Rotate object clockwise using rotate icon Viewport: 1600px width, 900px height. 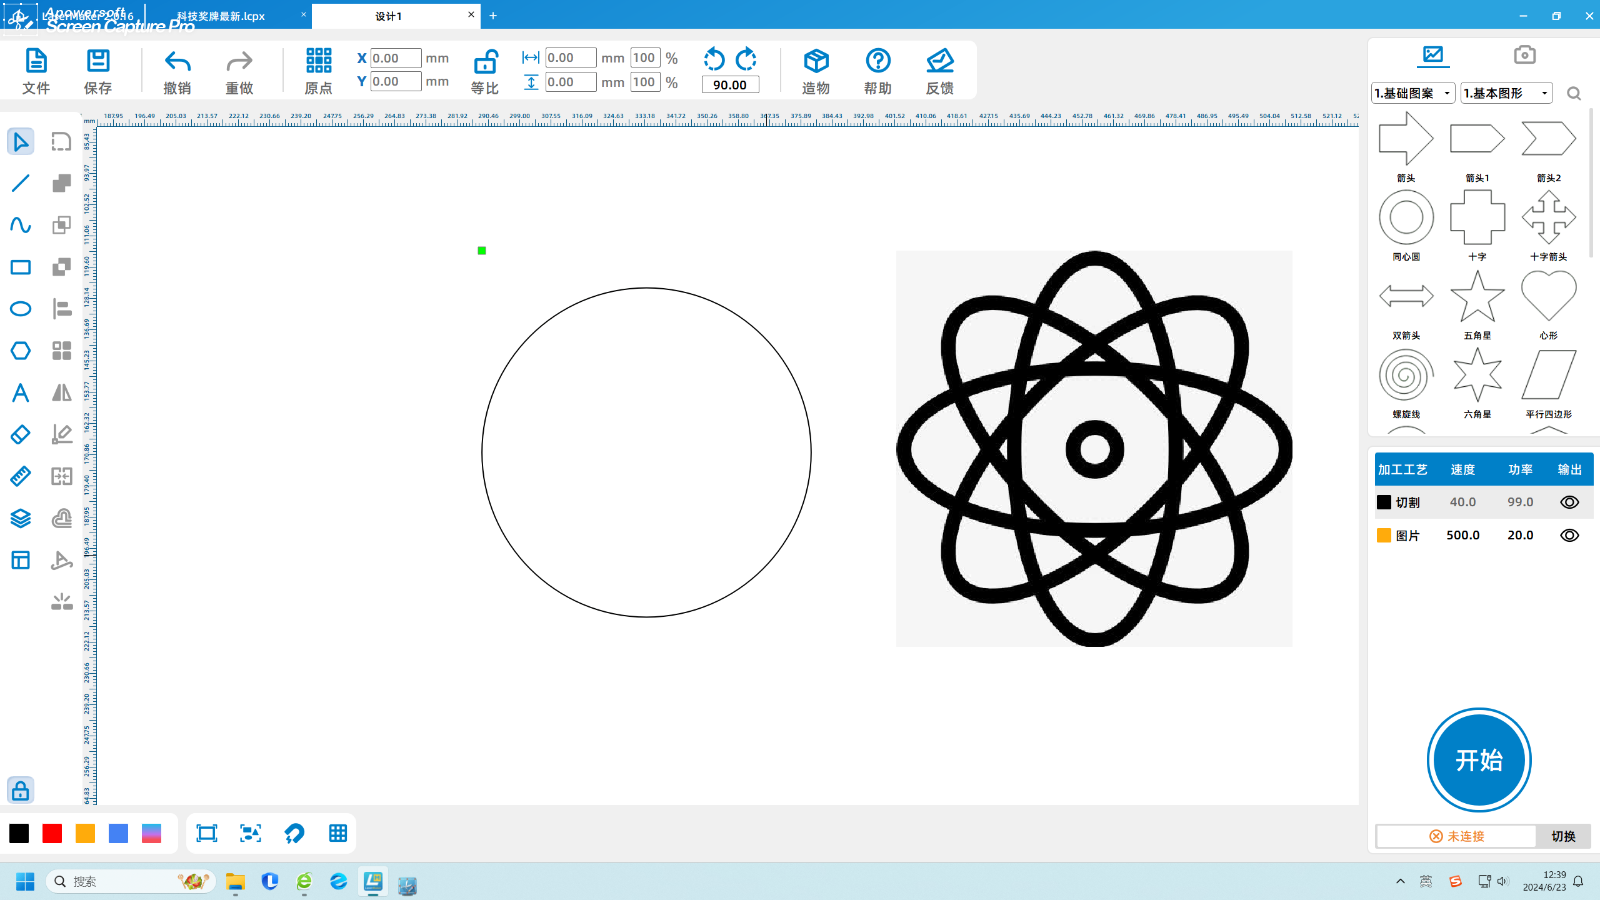(746, 59)
